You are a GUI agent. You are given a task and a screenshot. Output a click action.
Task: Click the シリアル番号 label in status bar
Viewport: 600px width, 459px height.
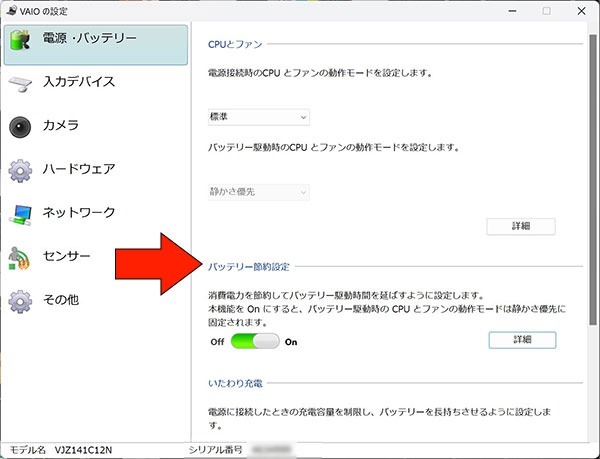(215, 449)
